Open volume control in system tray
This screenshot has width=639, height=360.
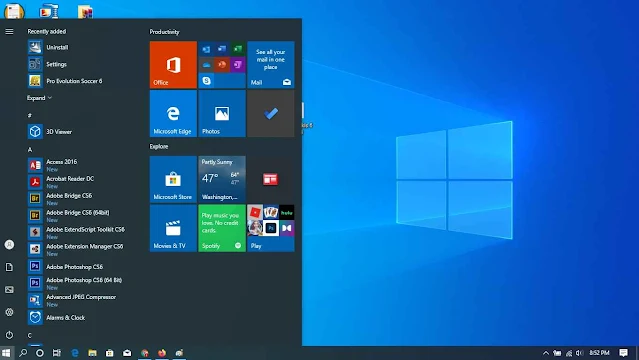pyautogui.click(x=579, y=353)
